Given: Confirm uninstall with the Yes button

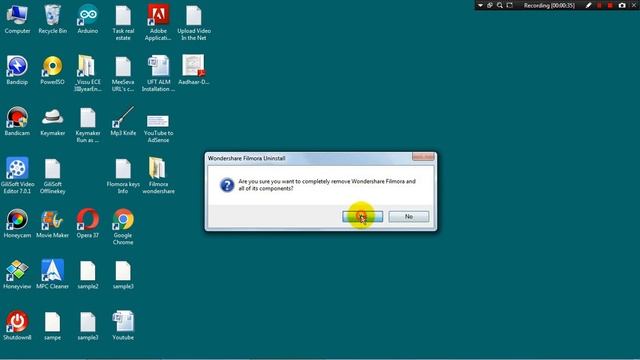Looking at the screenshot, I should pyautogui.click(x=362, y=216).
